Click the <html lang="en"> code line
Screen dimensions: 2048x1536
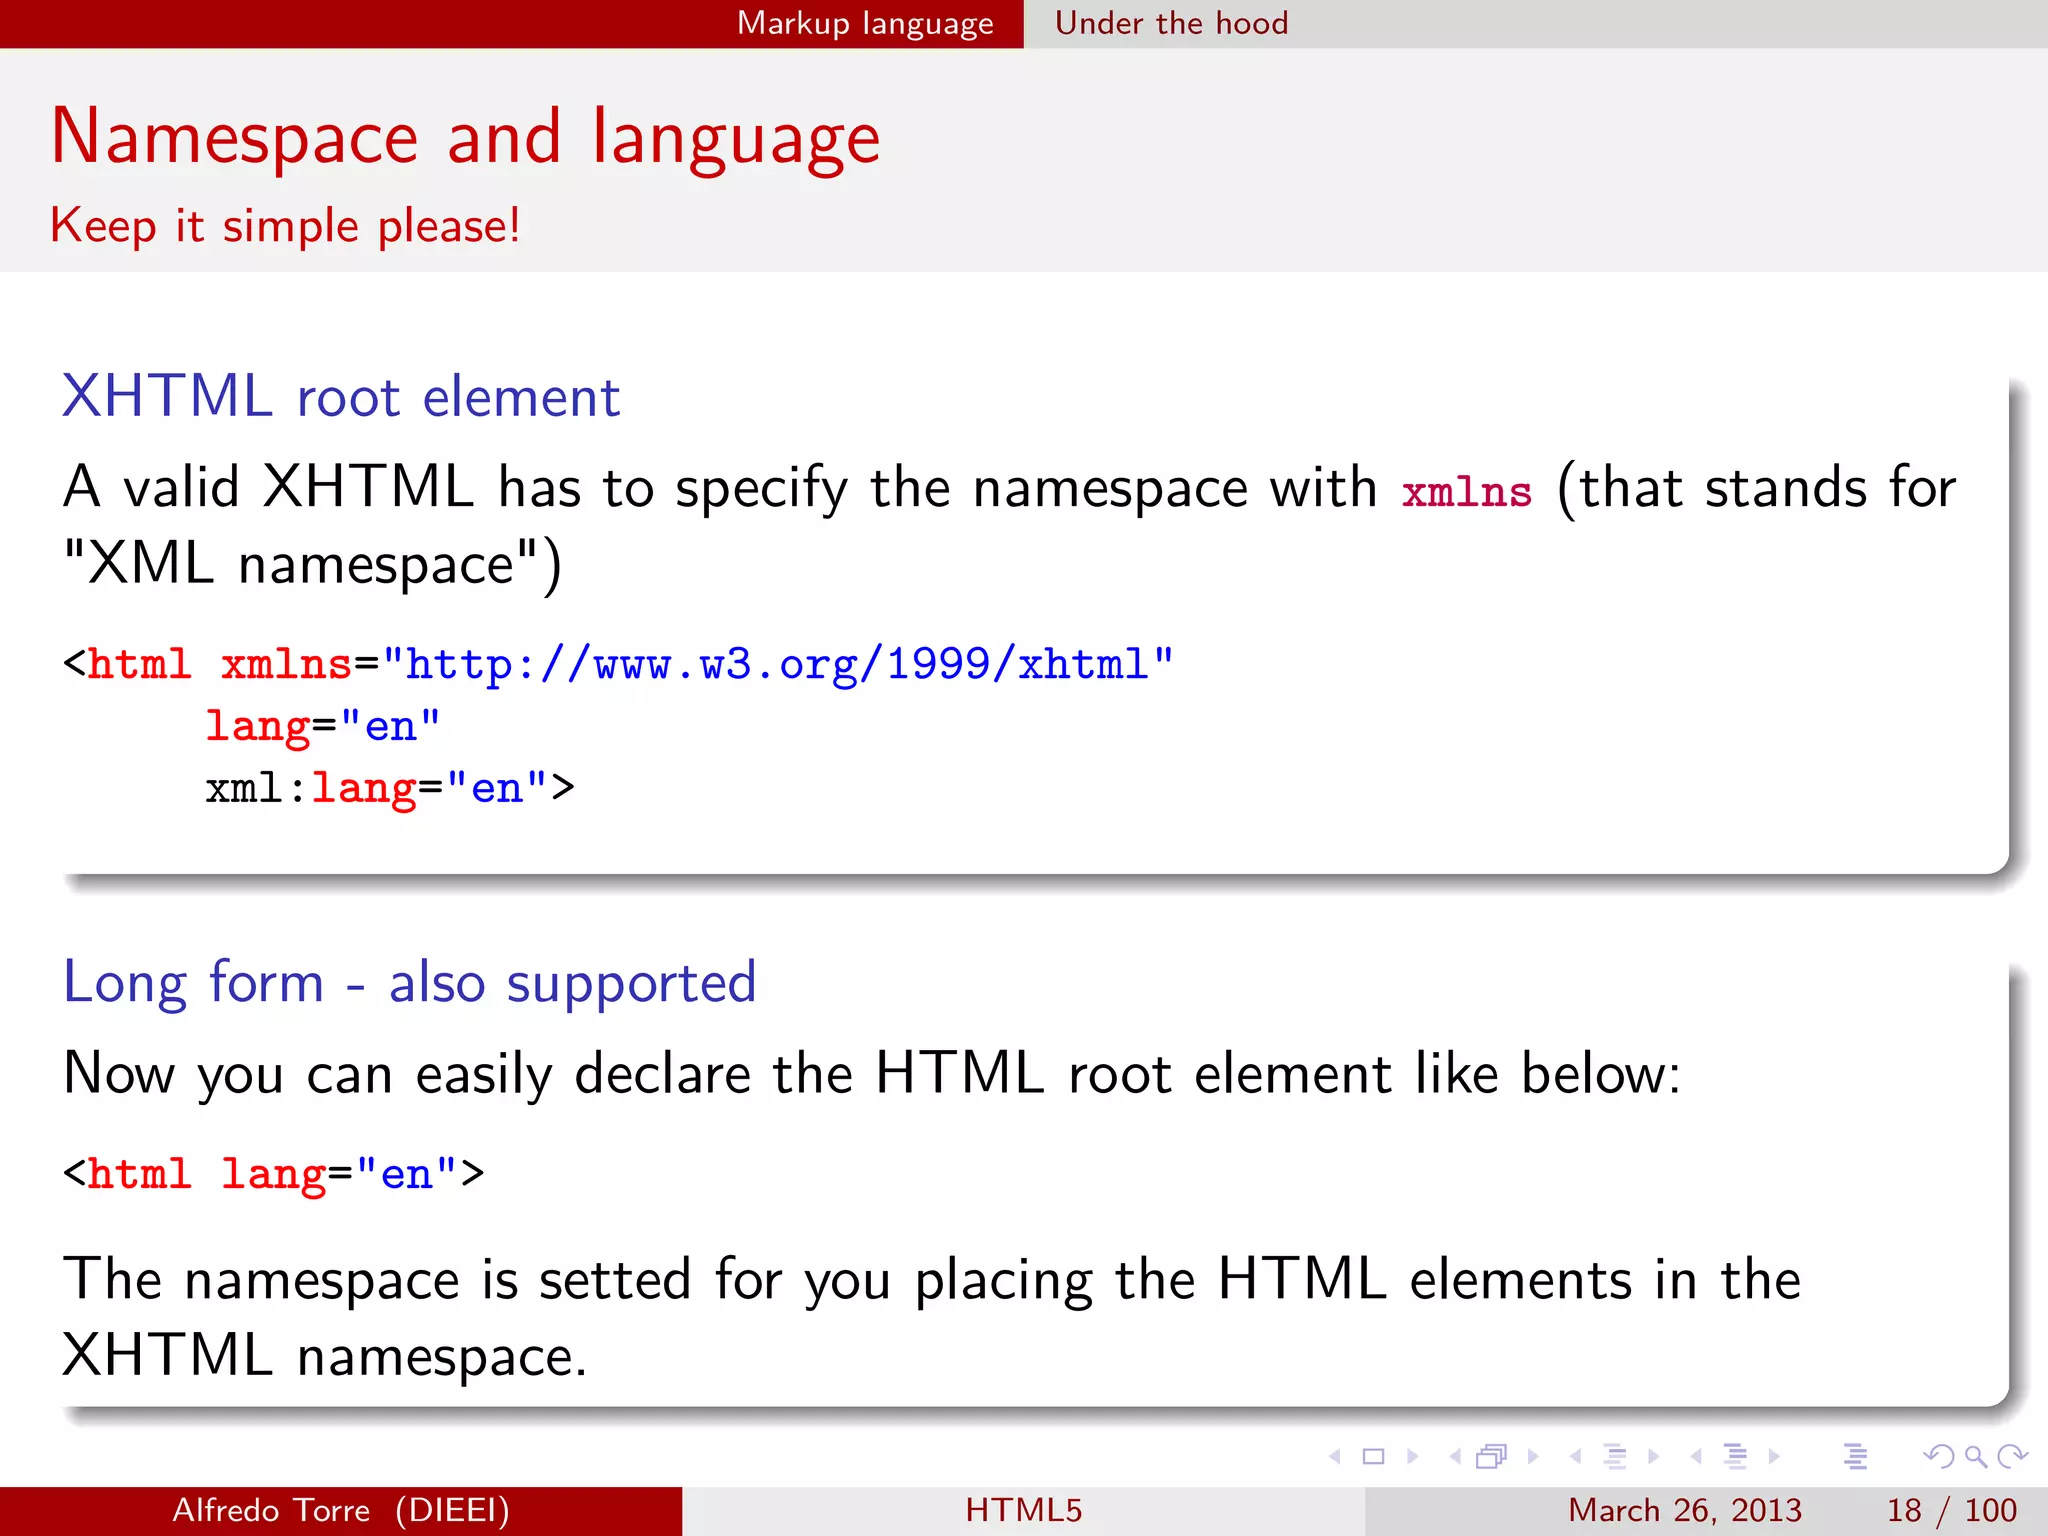pos(273,1173)
